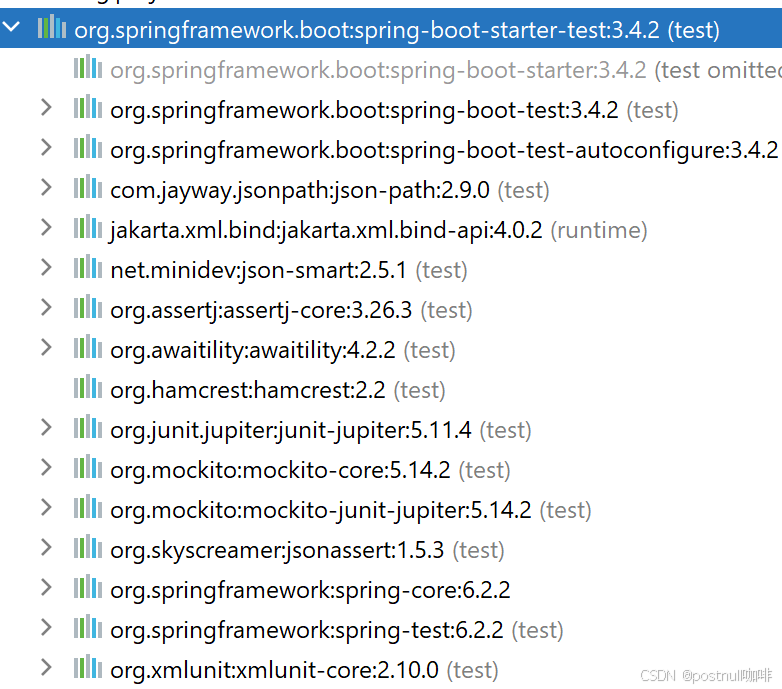The image size is (782, 689).
Task: Click the (runtime) scope label on jakarta.xml.bind-api
Action: pos(599,230)
